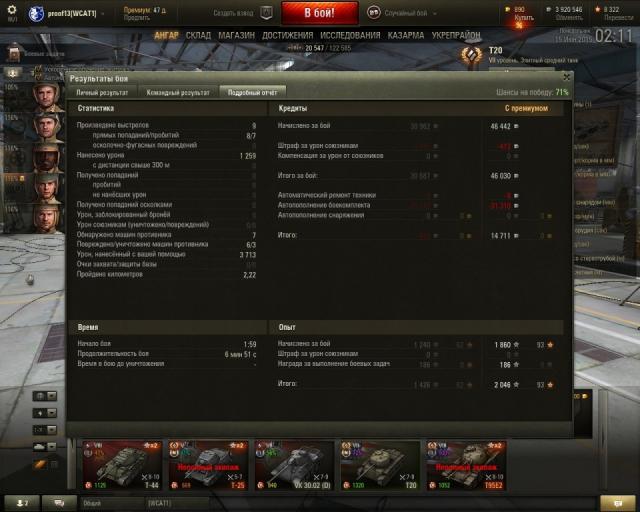
Task: Open contacts list button at bottom left
Action: pos(22,503)
